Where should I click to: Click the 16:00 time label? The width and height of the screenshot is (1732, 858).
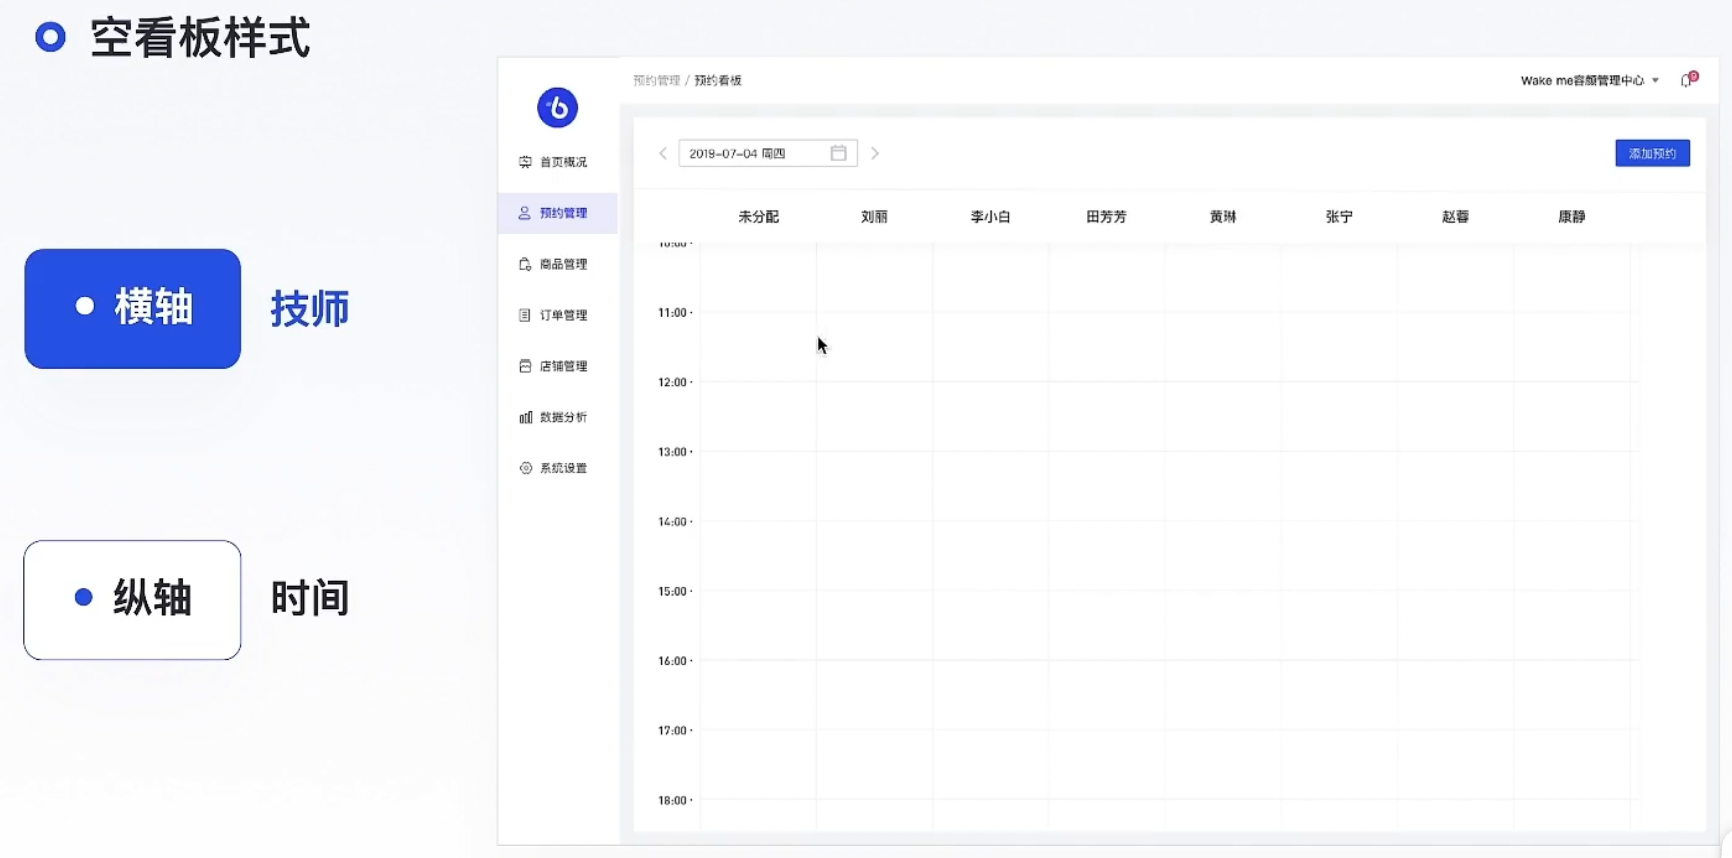pos(673,661)
